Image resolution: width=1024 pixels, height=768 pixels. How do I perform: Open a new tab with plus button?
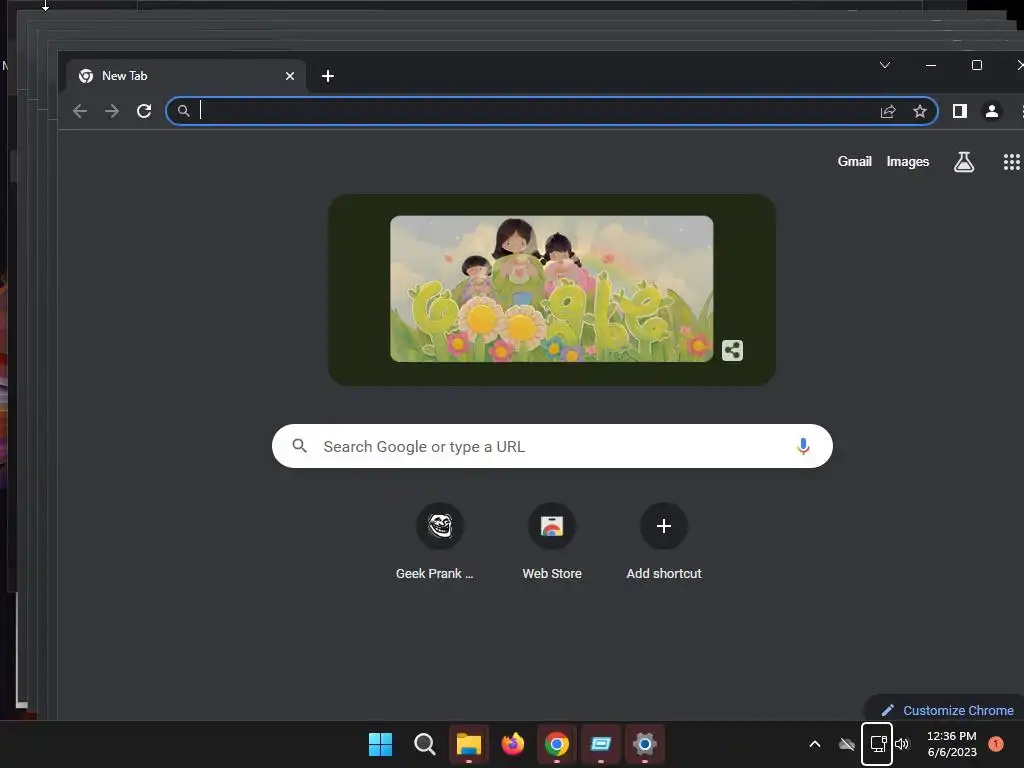[x=328, y=76]
